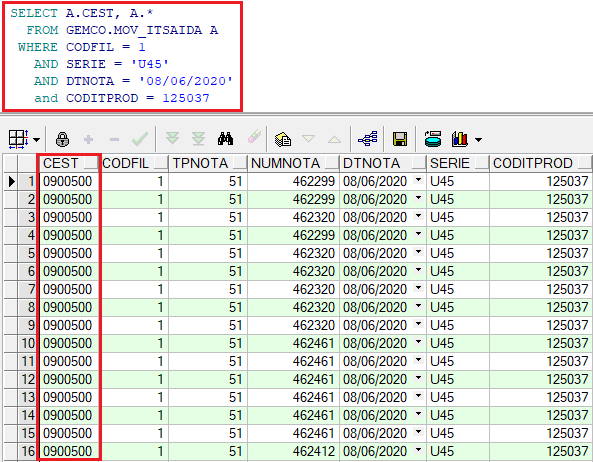
Task: Click the linked query tree icon
Action: point(368,139)
